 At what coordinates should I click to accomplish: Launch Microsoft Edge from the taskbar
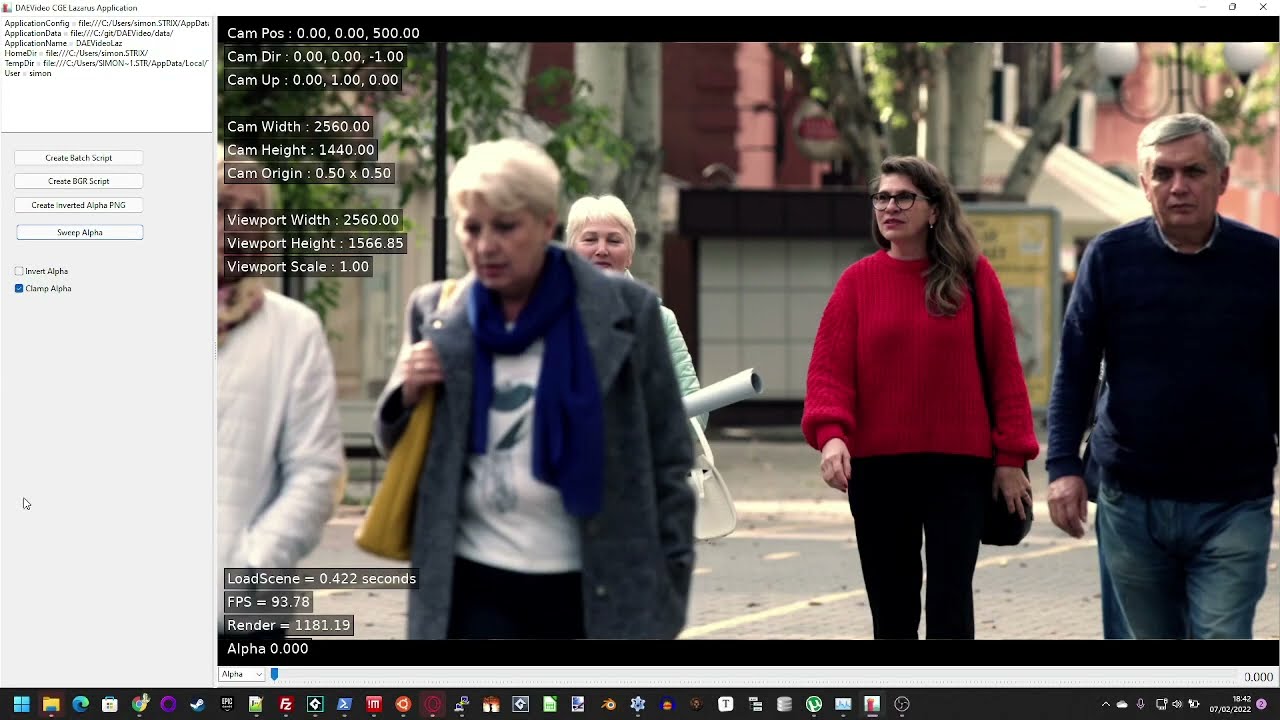pos(80,704)
